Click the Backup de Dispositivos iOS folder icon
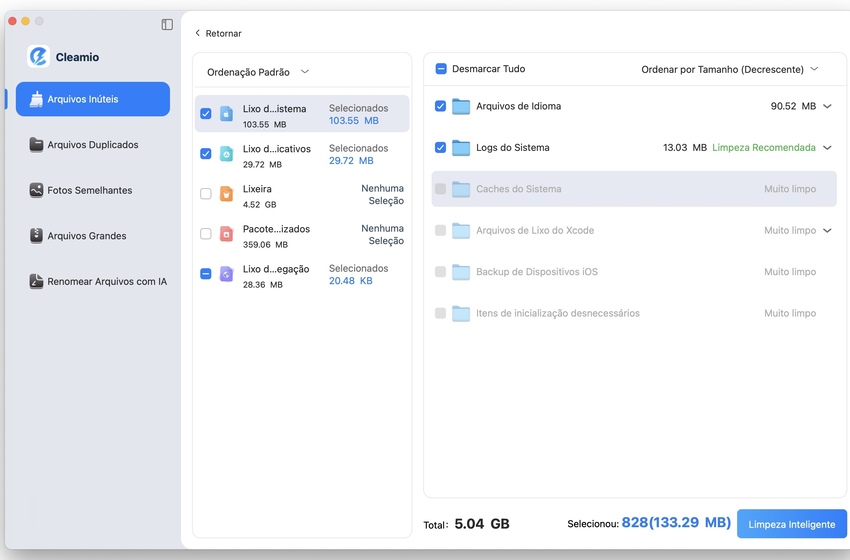 [461, 272]
